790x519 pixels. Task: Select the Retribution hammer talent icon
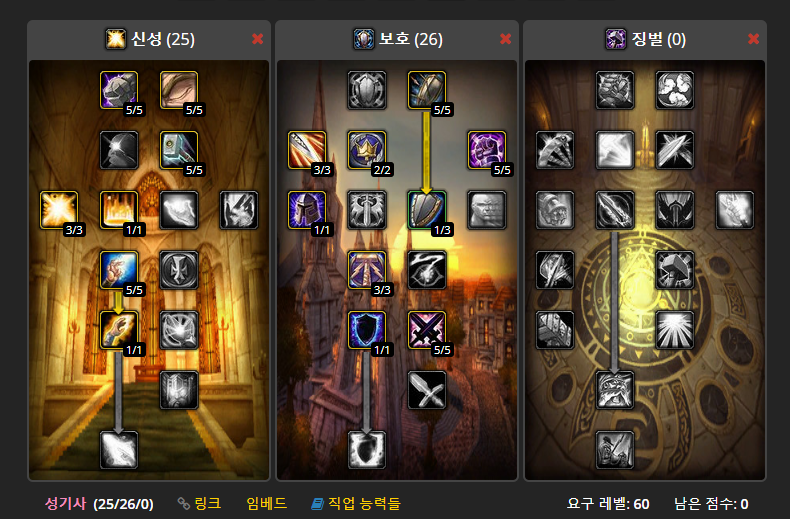(x=675, y=270)
